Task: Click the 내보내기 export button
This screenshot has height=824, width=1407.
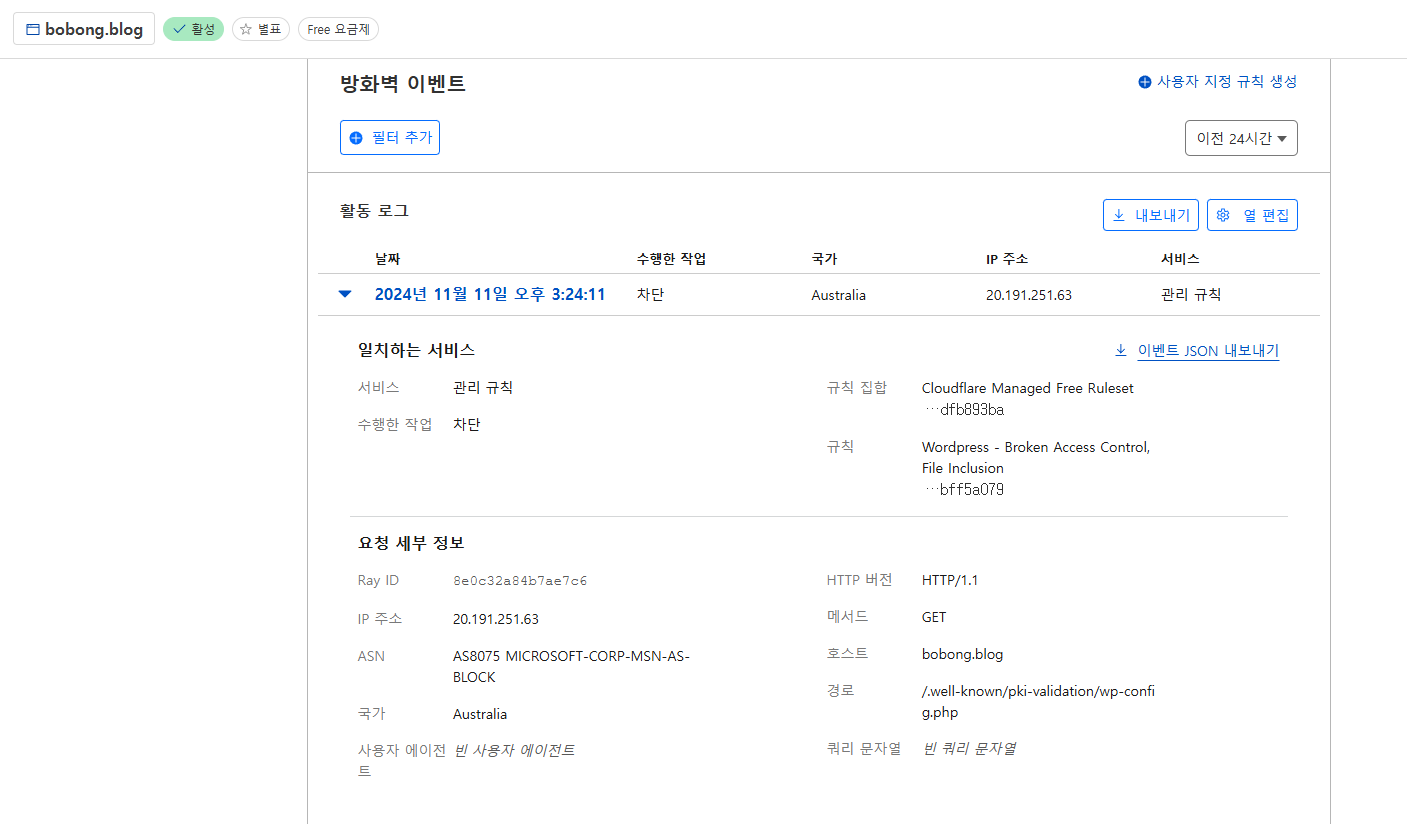Action: pyautogui.click(x=1151, y=215)
